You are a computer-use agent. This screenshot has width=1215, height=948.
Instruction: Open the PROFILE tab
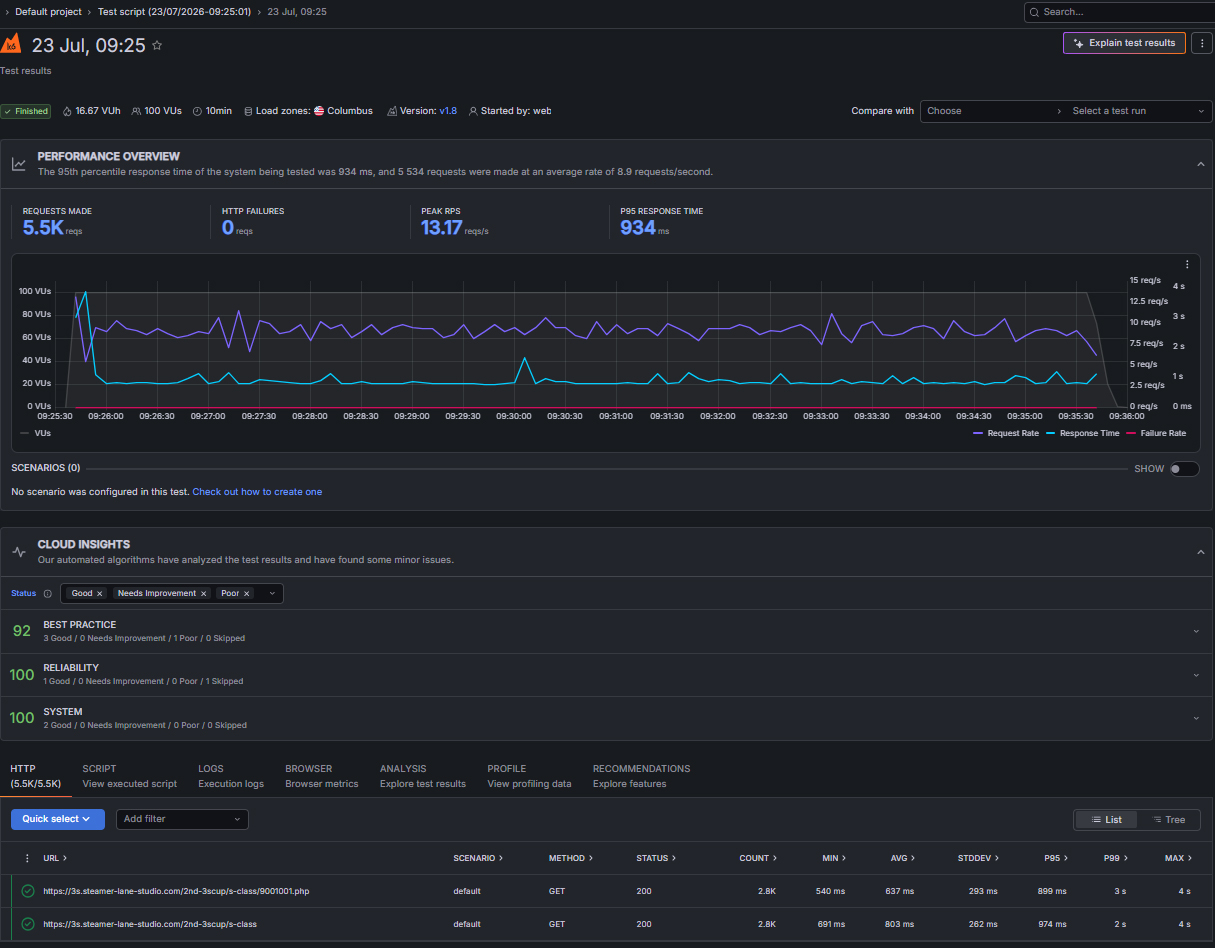click(x=529, y=776)
